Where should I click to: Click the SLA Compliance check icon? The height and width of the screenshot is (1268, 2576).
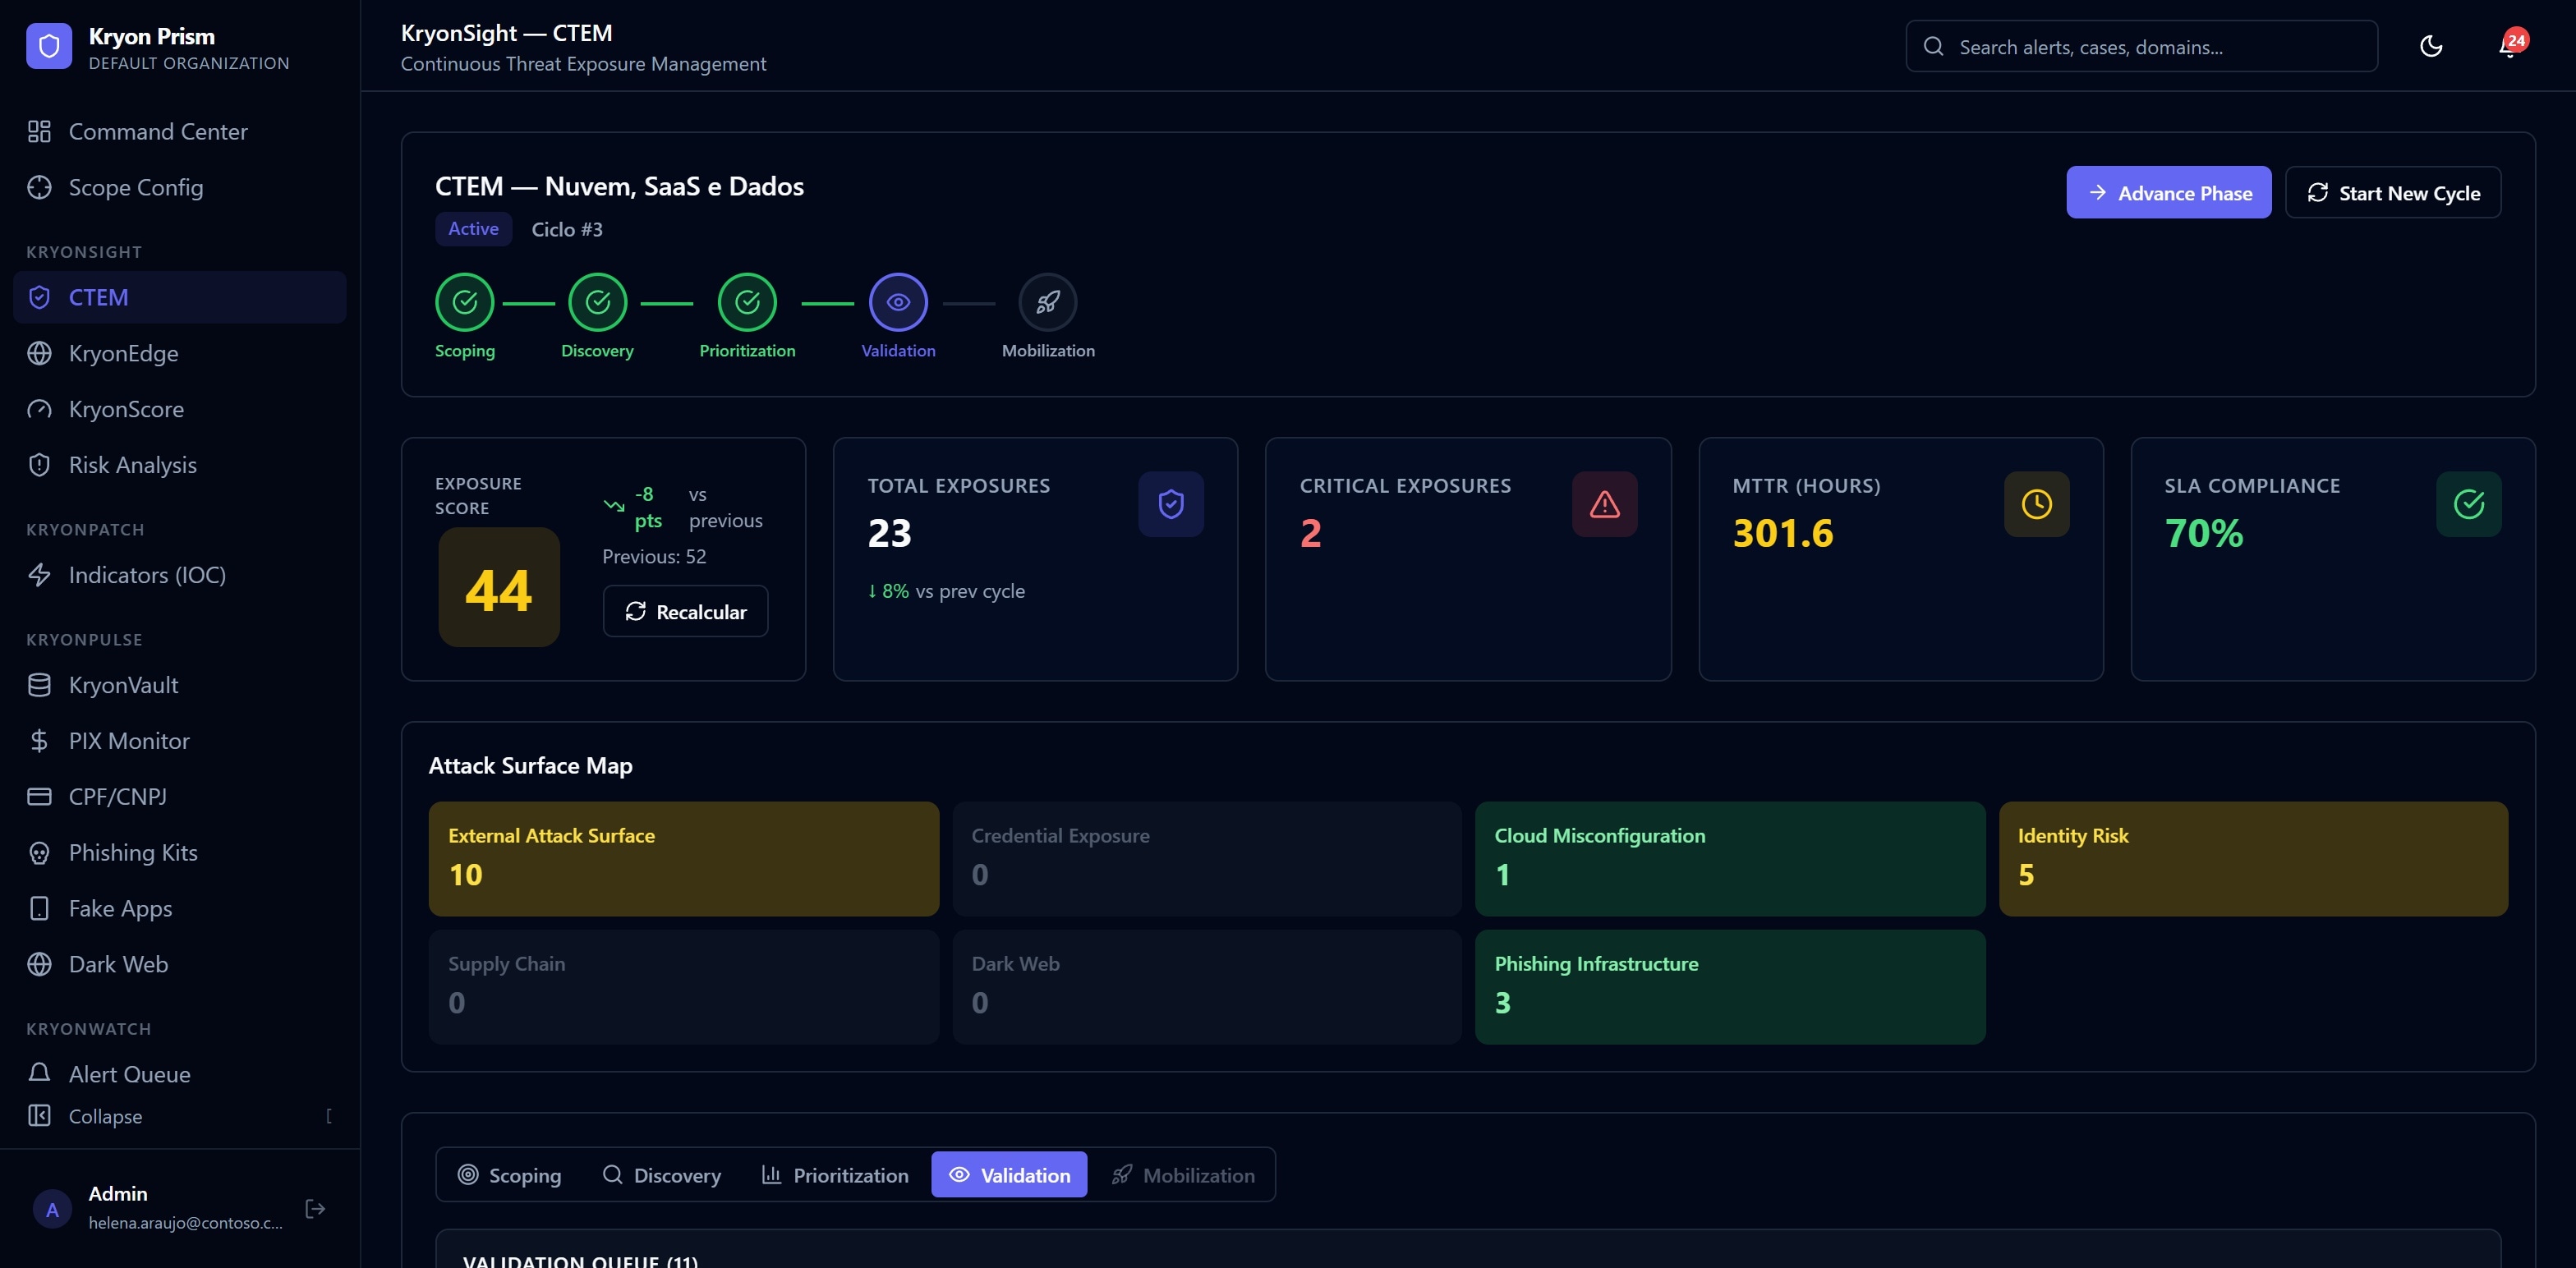(x=2469, y=504)
